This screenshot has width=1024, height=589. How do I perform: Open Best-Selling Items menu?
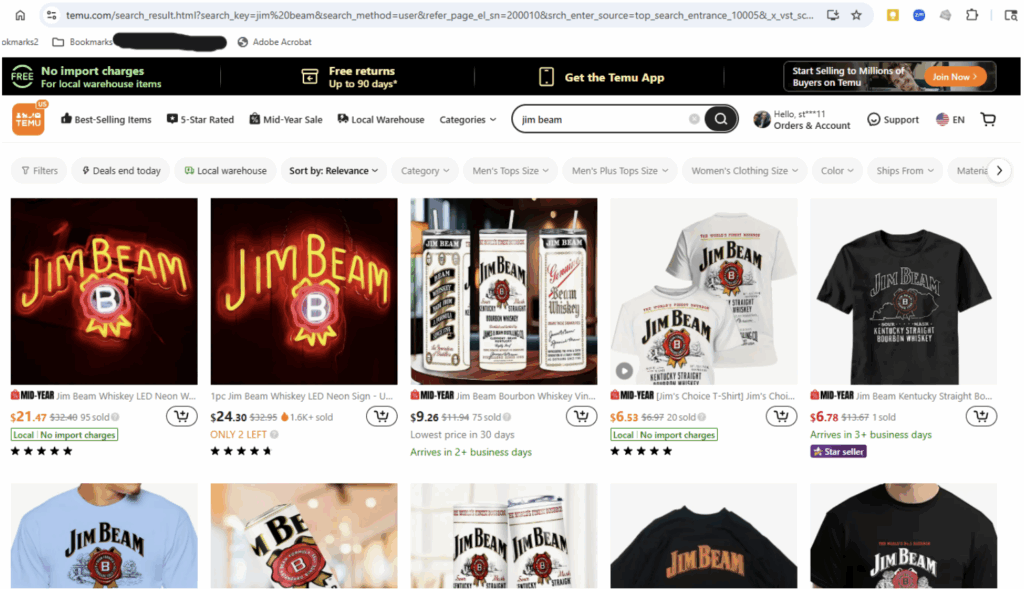[x=106, y=119]
